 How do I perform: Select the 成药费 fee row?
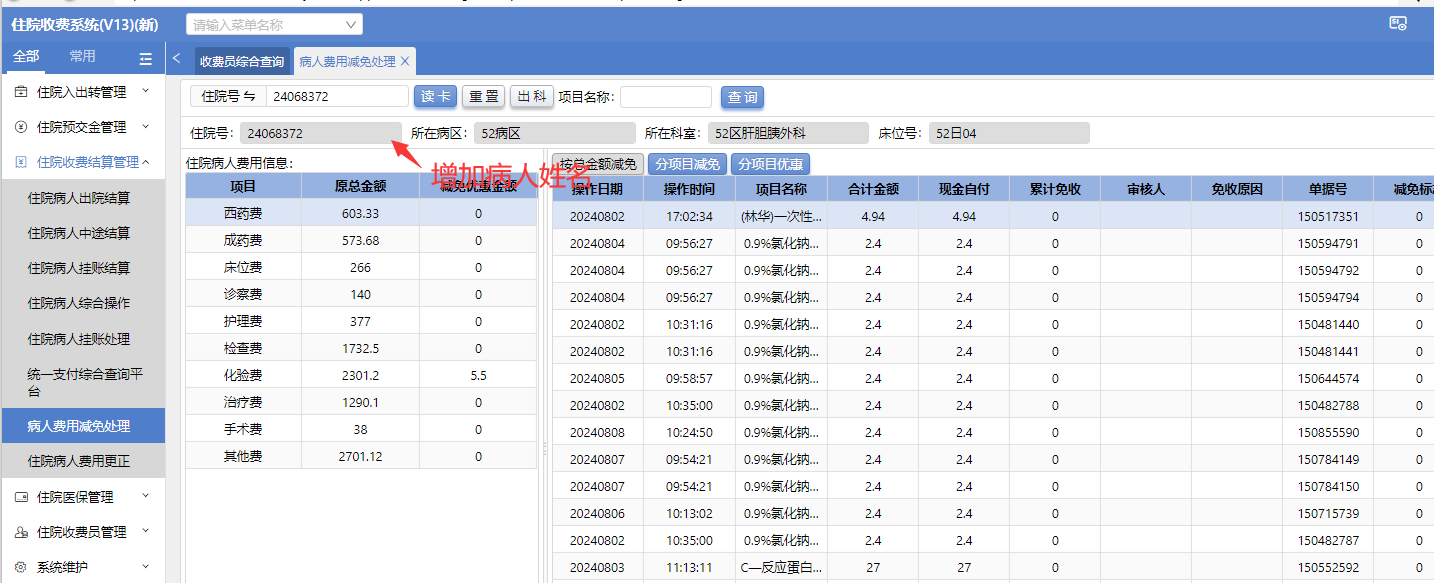pos(361,240)
